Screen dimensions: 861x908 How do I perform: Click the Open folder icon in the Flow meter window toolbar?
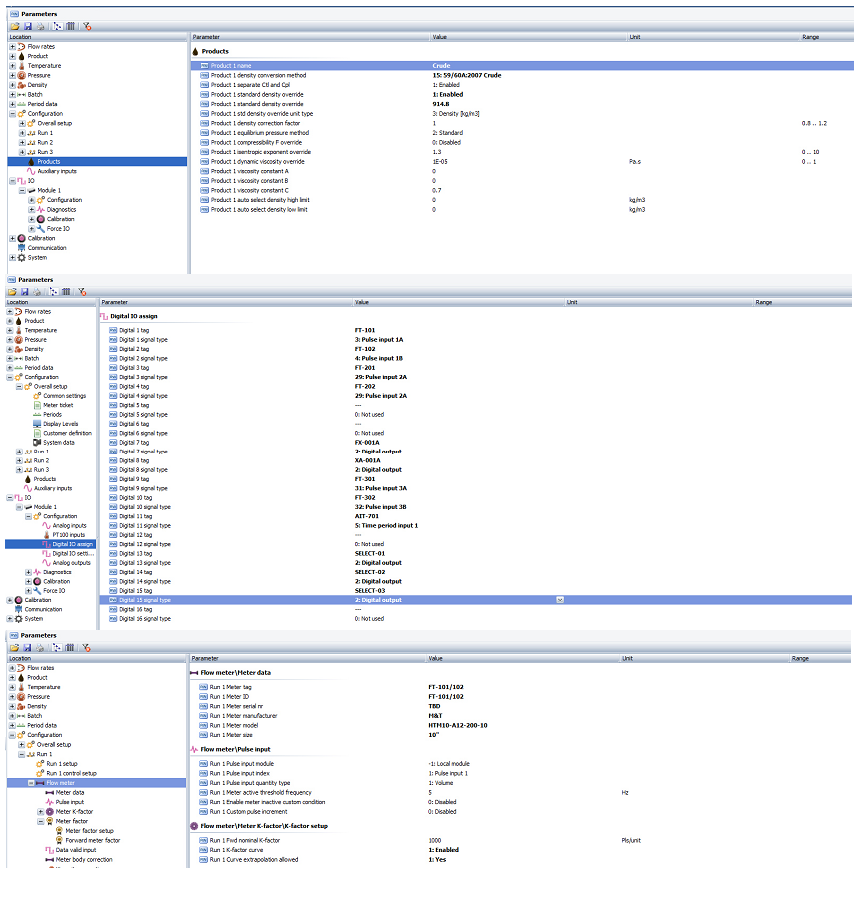point(14,648)
